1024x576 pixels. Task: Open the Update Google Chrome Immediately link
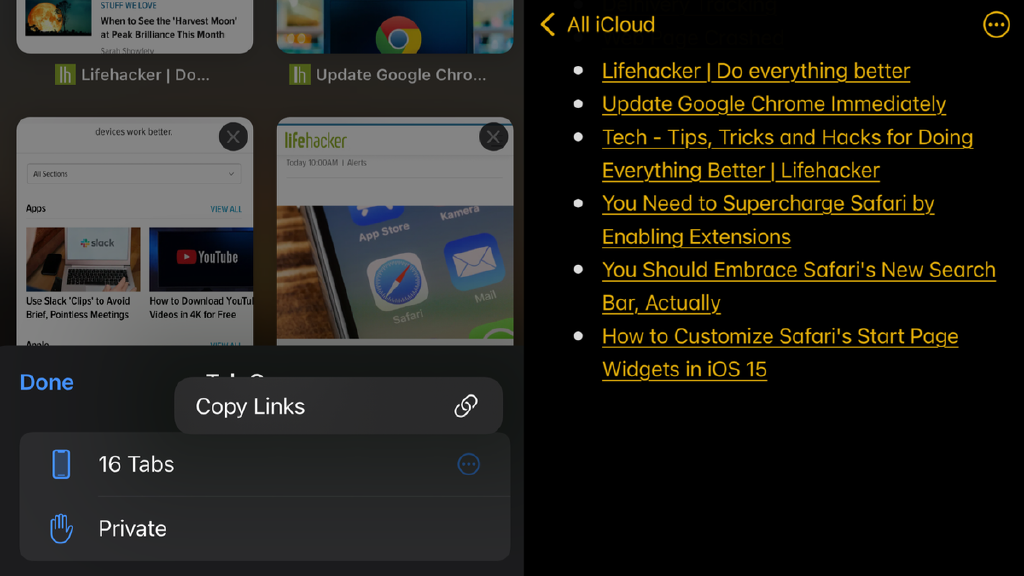click(774, 104)
